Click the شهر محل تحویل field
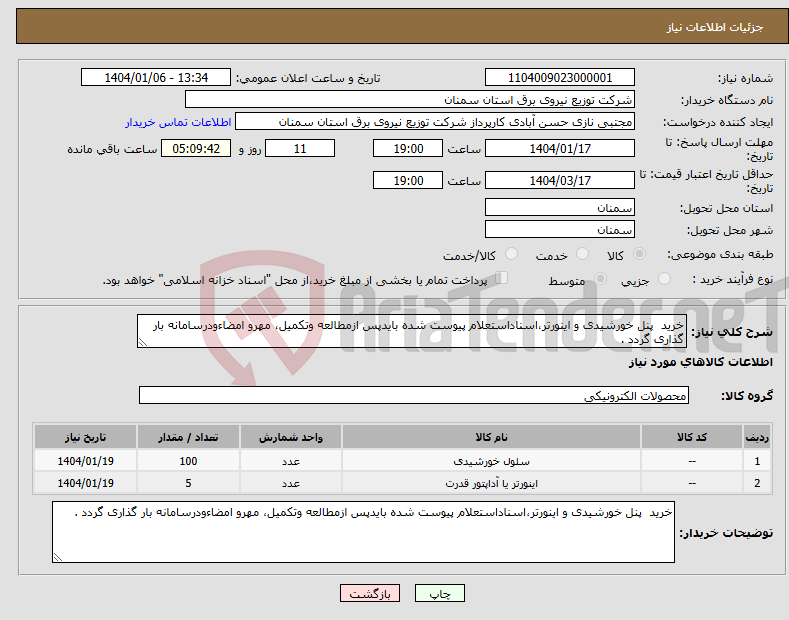789x620 pixels. pyautogui.click(x=560, y=229)
